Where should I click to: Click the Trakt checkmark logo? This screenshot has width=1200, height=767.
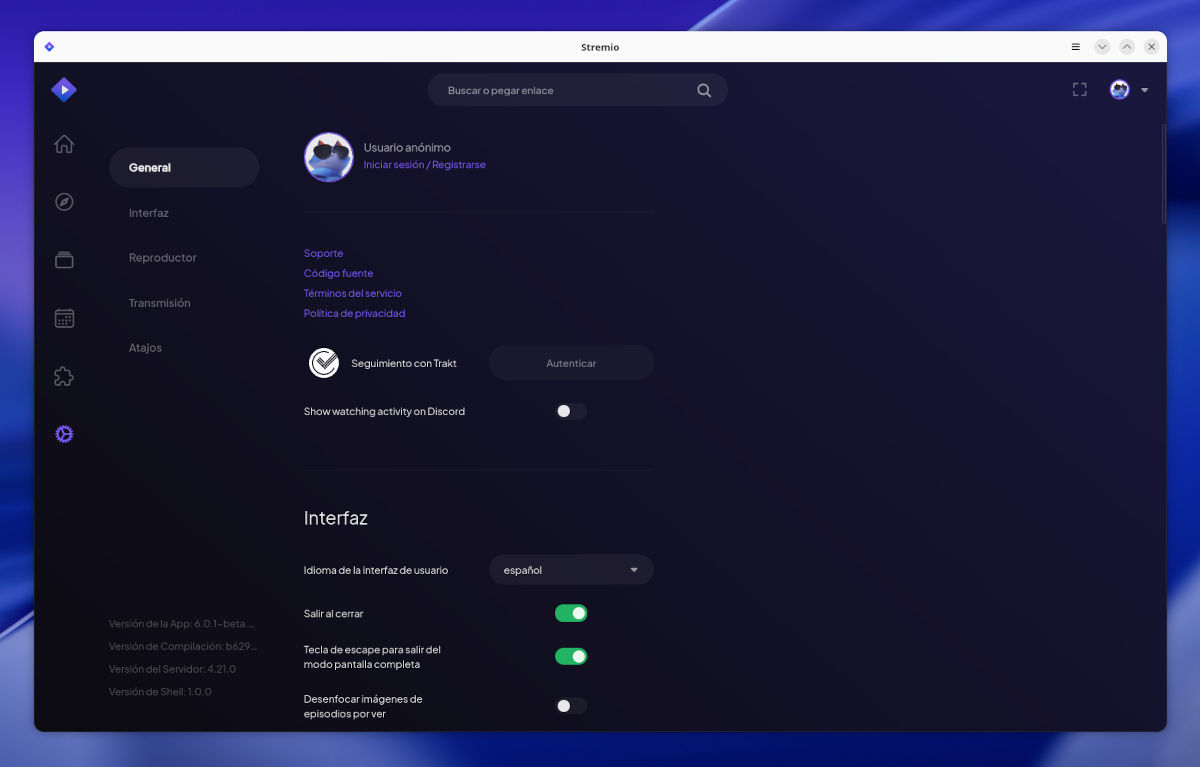point(324,363)
